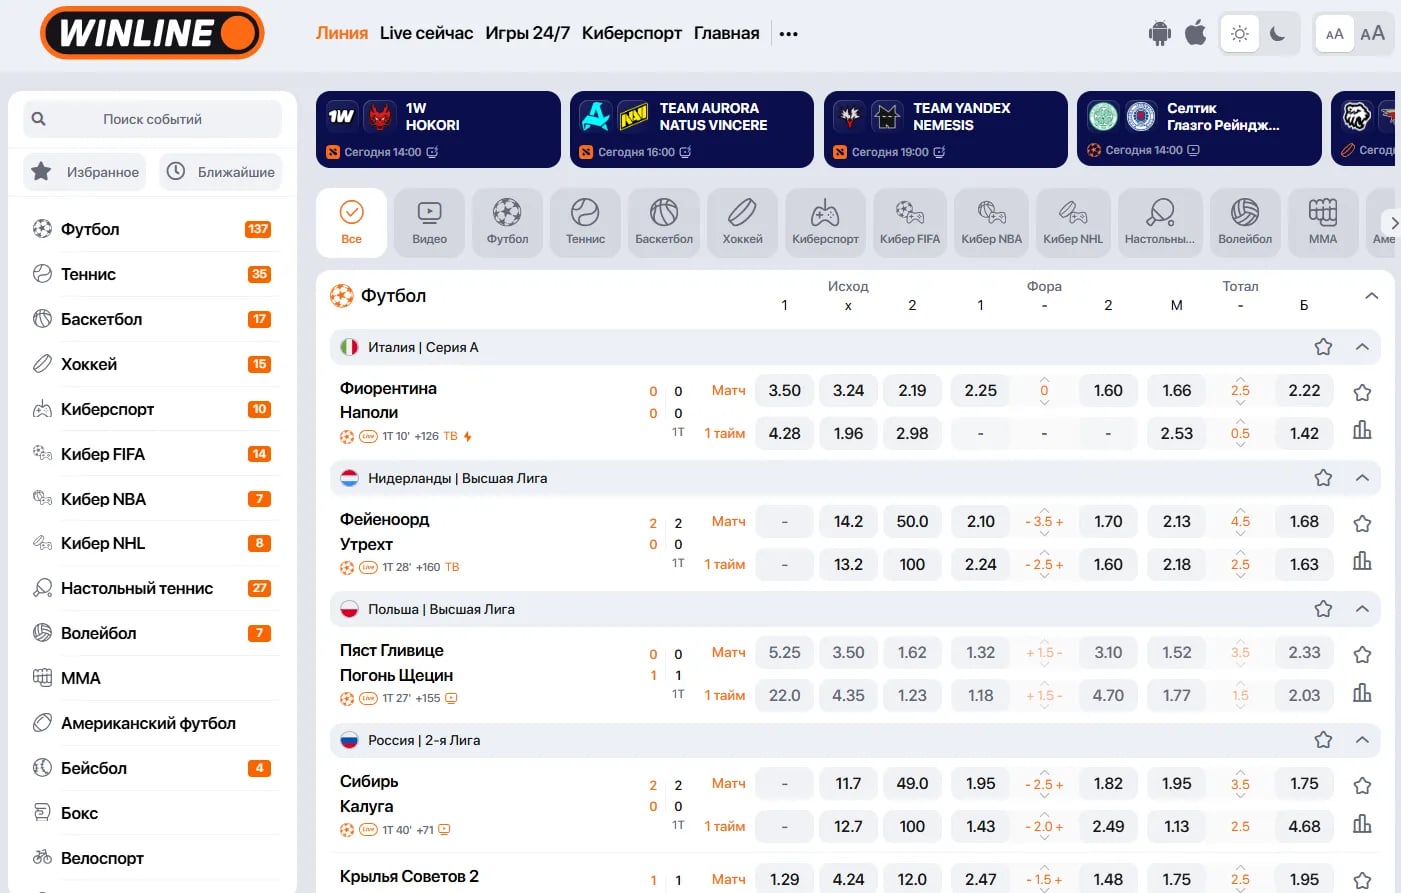The width and height of the screenshot is (1401, 893).
Task: Open Игры 24/7 in the top navigation
Action: [527, 33]
